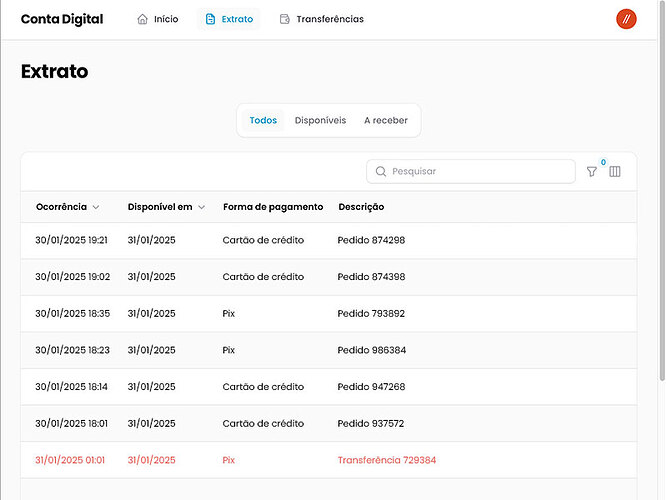Click the filter funnel icon
Image resolution: width=666 pixels, height=500 pixels.
[591, 172]
